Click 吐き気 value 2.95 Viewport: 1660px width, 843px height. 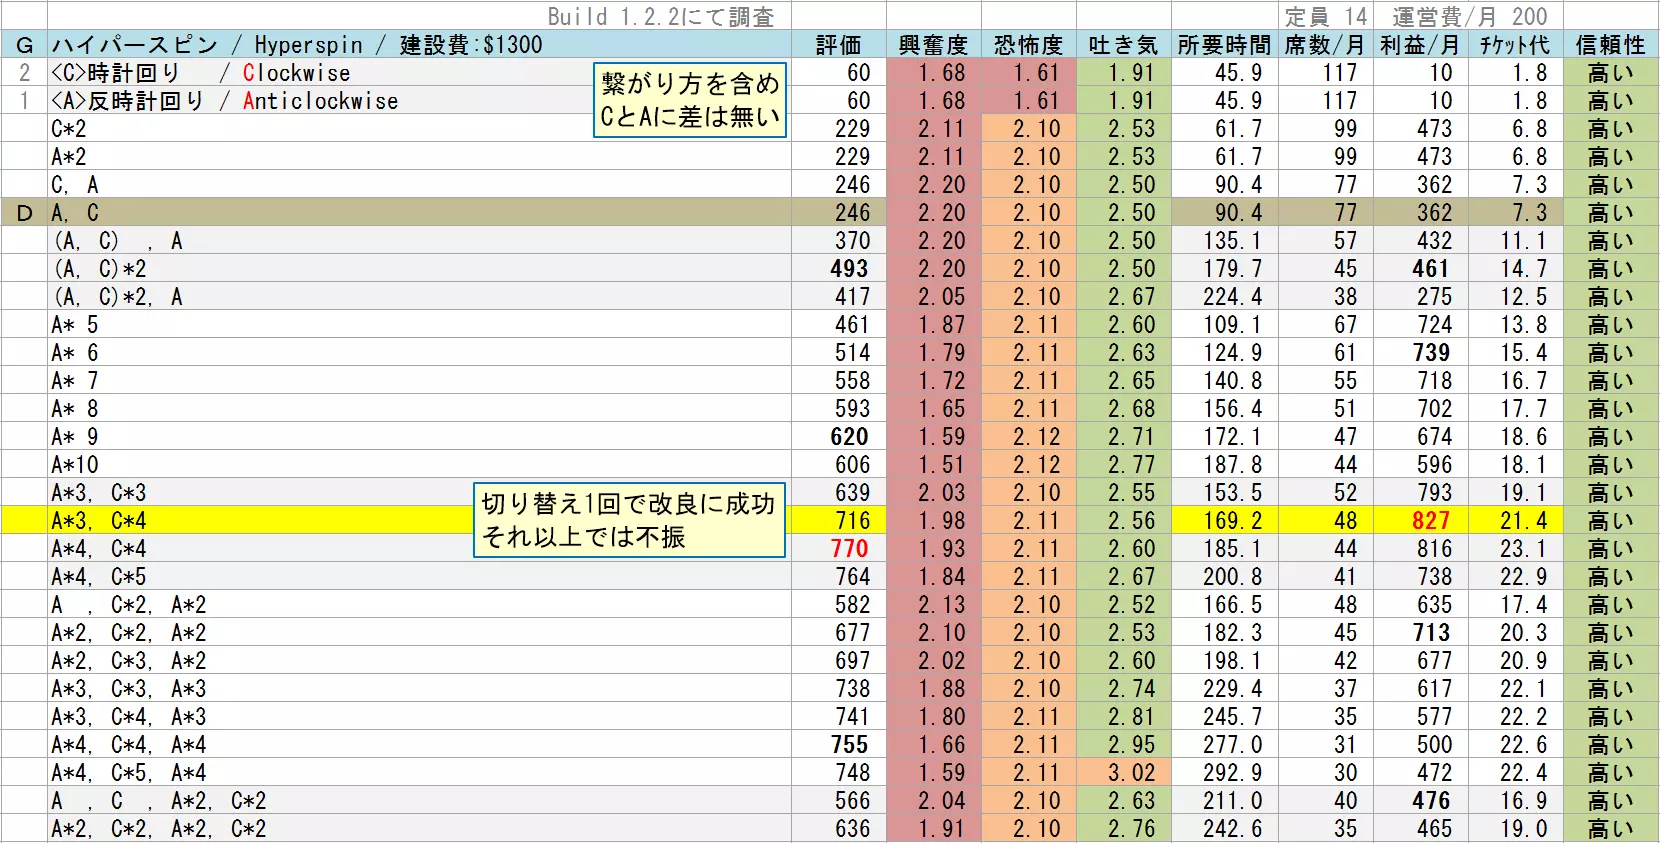tap(1132, 745)
